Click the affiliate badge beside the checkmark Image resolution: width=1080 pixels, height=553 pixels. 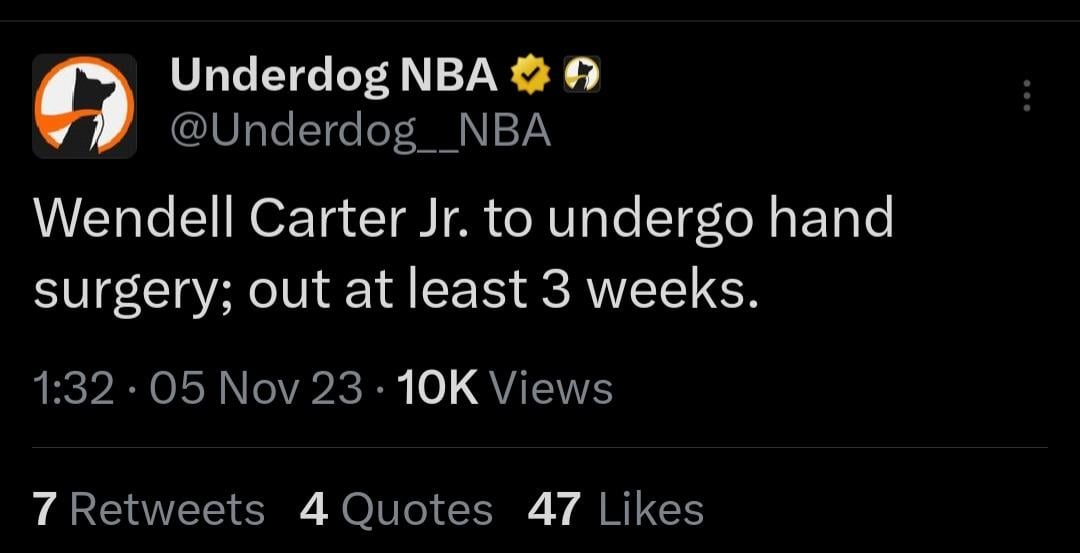click(582, 74)
